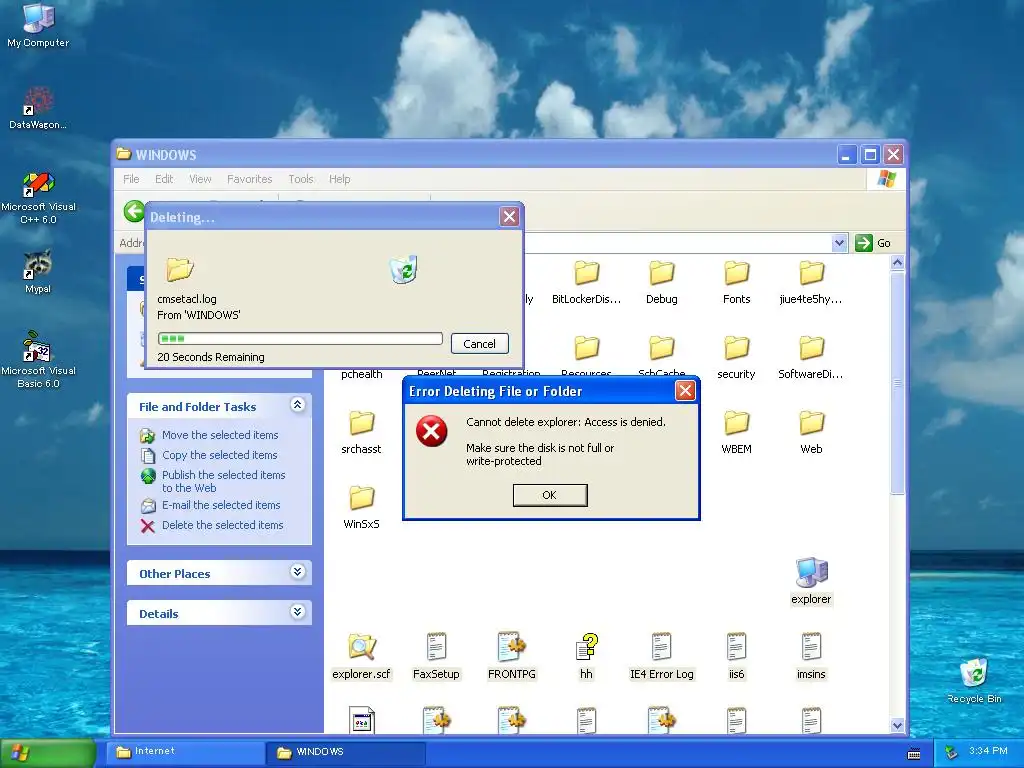Select the Microsoft Visual C++ 6.0 shortcut
The height and width of the screenshot is (768, 1024).
click(x=38, y=198)
